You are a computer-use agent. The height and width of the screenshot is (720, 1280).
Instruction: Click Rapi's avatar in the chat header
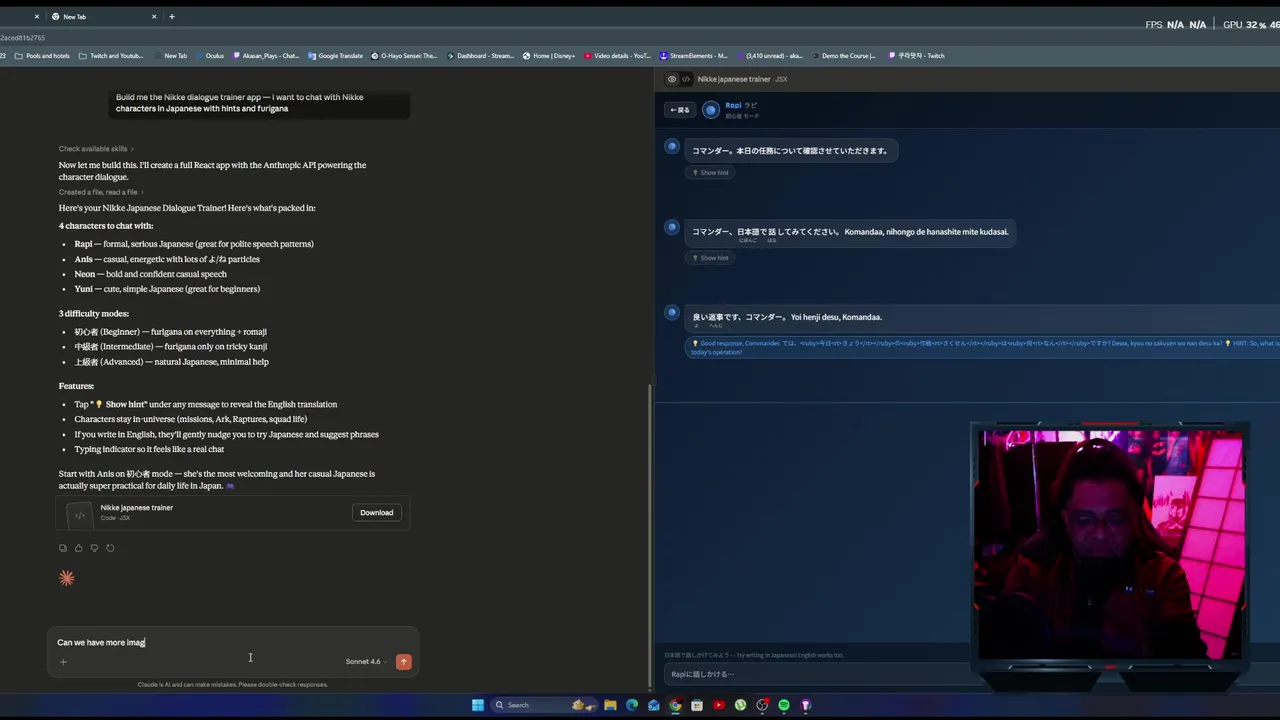(711, 110)
